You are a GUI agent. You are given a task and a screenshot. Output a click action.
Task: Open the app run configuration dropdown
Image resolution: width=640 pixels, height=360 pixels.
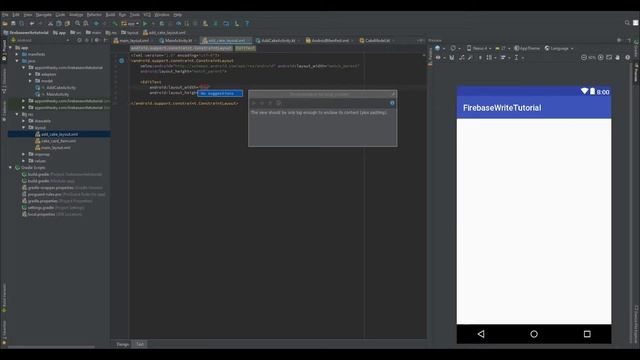130,24
